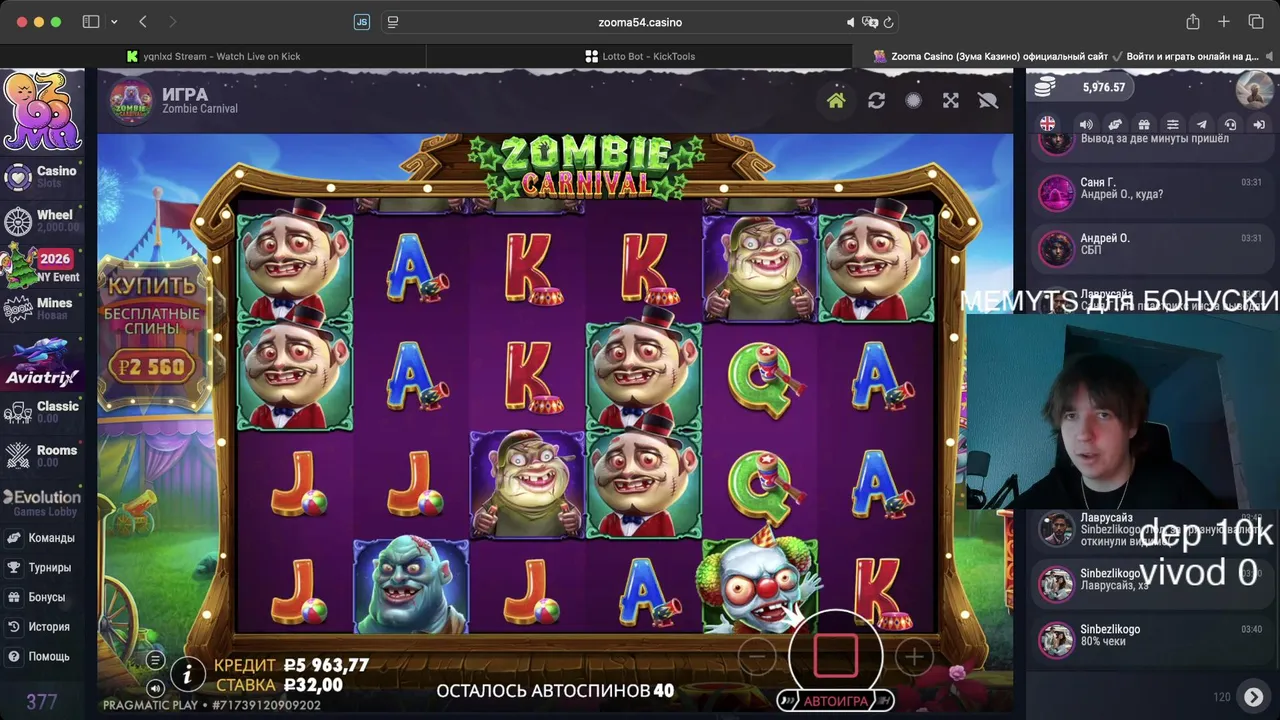Stop the spin with square button
1280x720 pixels.
point(835,656)
